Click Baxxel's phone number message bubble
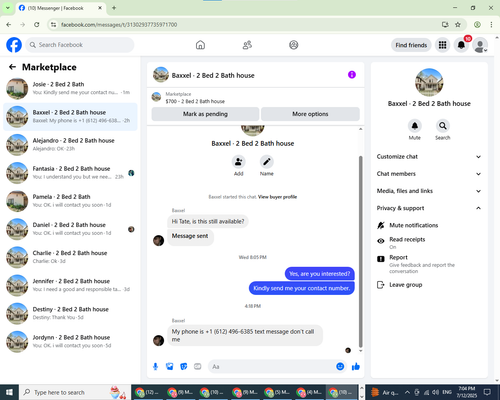This screenshot has width=500, height=400. tap(245, 336)
